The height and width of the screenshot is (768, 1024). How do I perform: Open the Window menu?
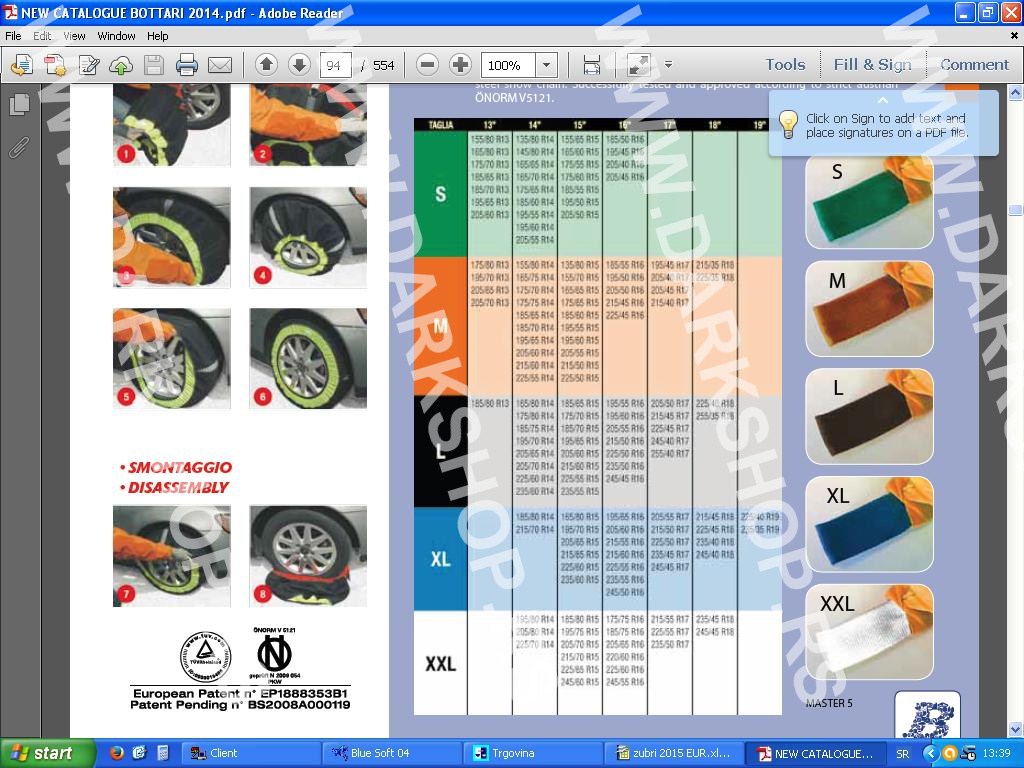(116, 36)
